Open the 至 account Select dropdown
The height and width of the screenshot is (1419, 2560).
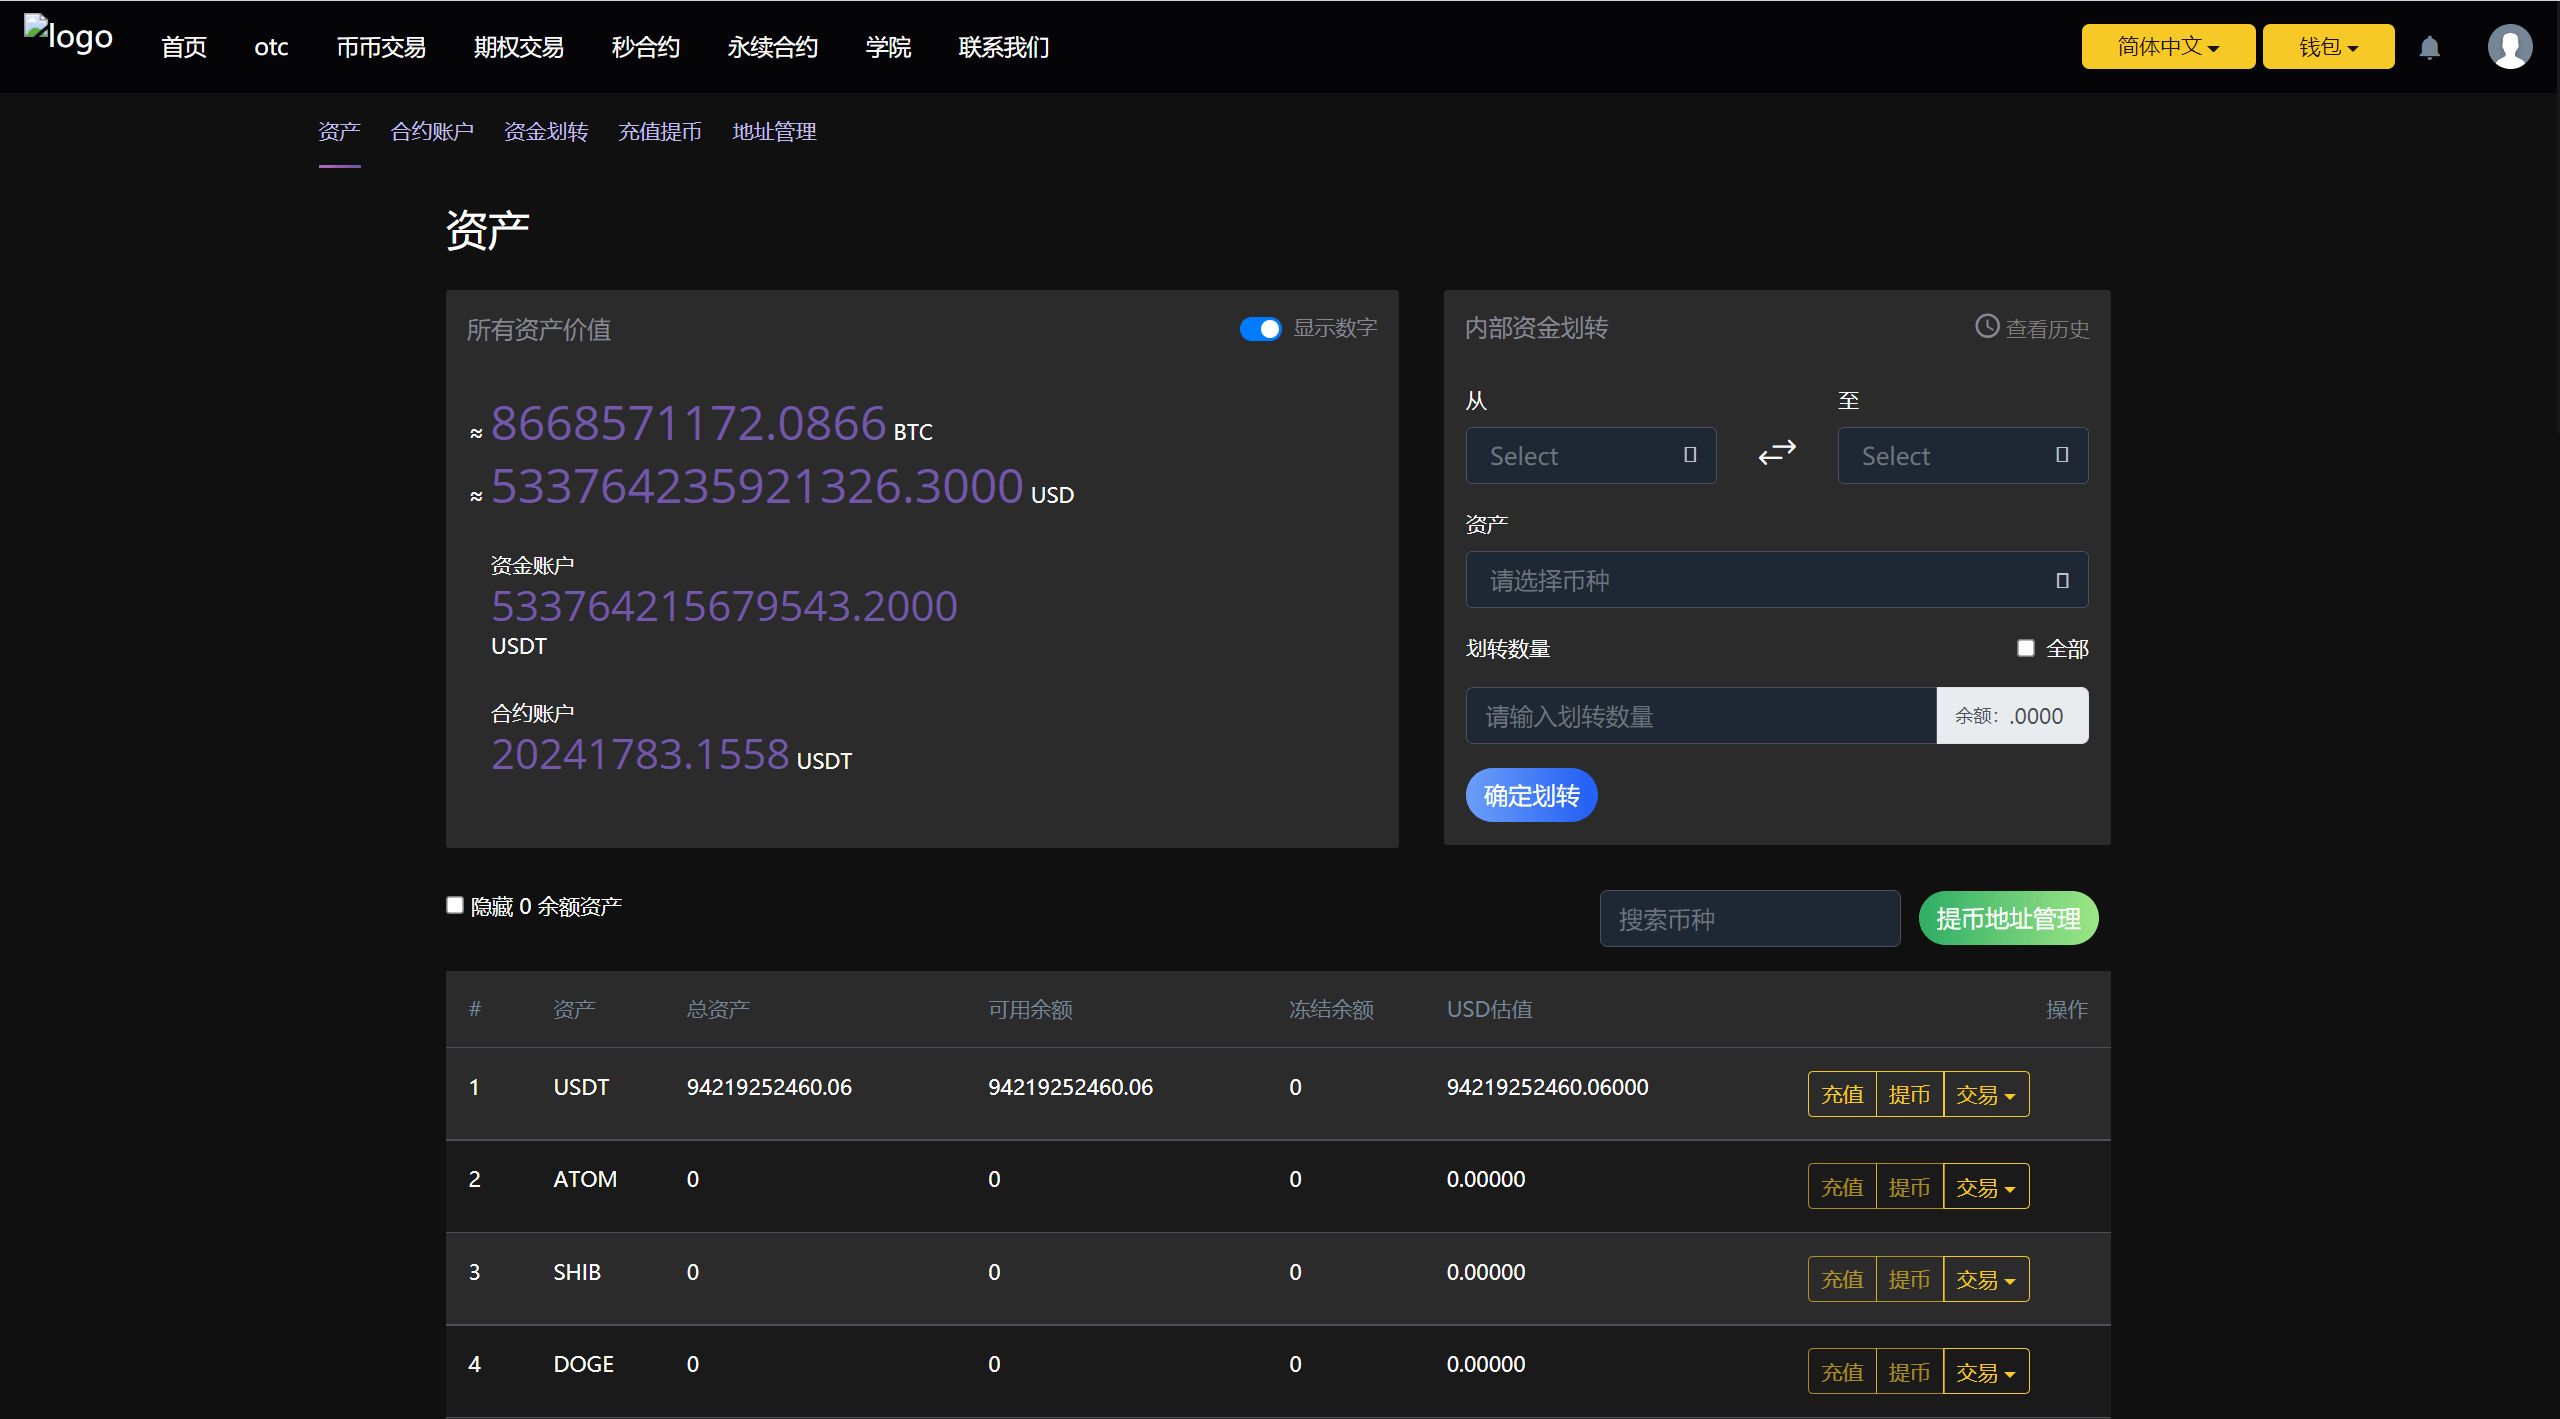pyautogui.click(x=1962, y=456)
